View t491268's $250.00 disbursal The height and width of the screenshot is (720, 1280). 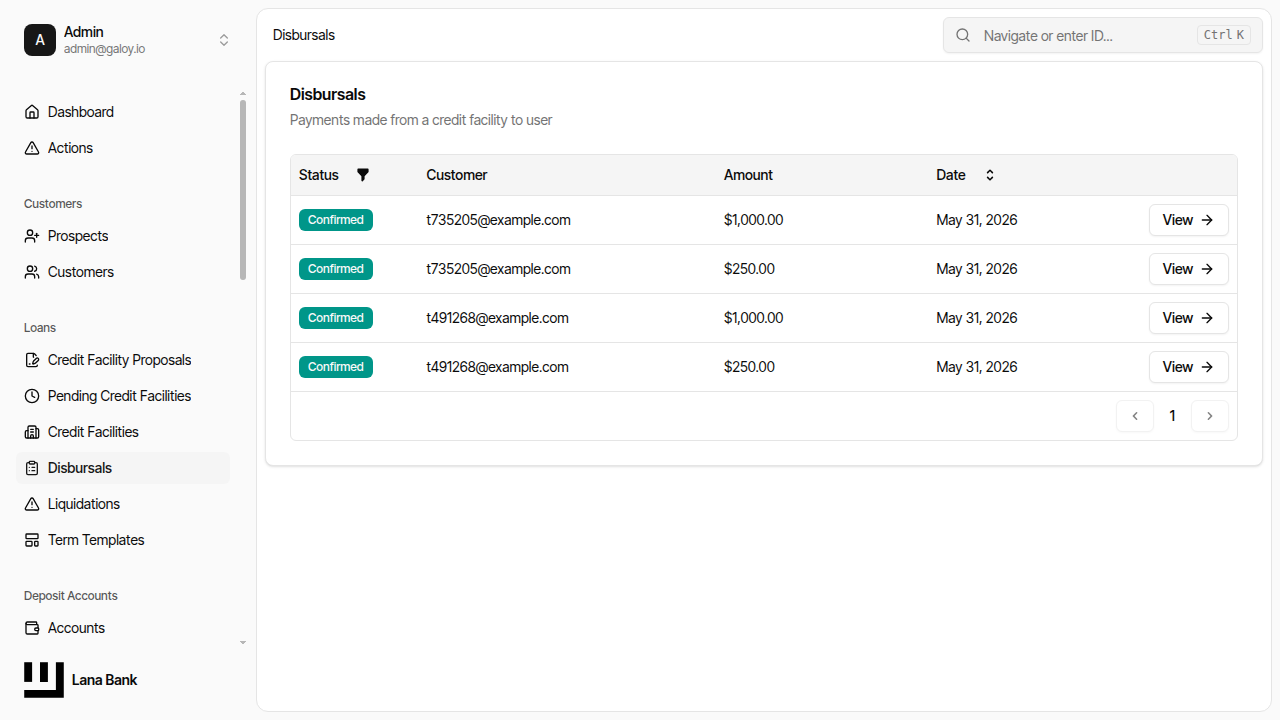pos(1188,367)
